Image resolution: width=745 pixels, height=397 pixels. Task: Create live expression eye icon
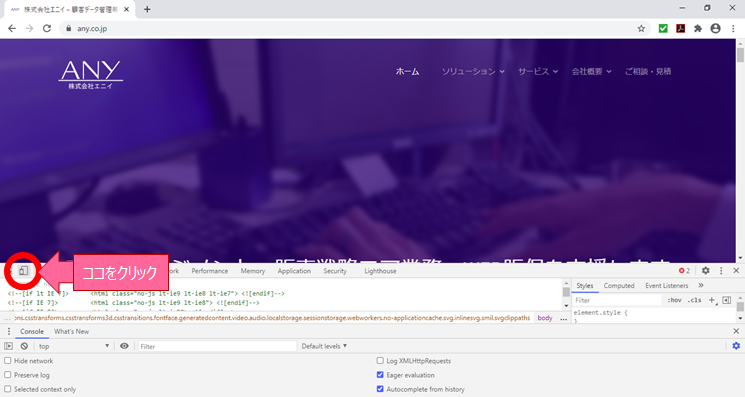pyautogui.click(x=124, y=346)
